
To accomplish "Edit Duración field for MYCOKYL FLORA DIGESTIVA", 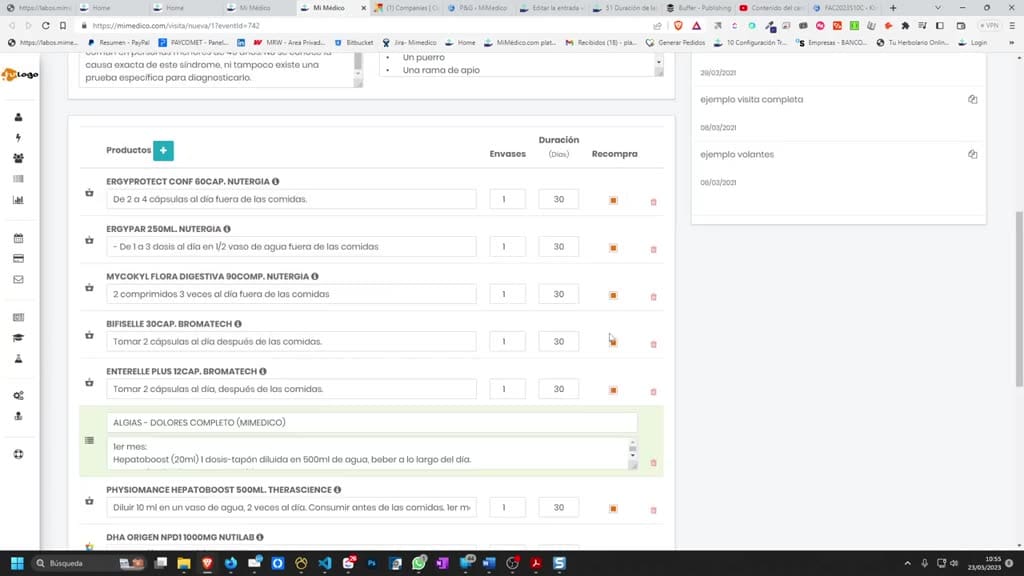I will pos(558,294).
